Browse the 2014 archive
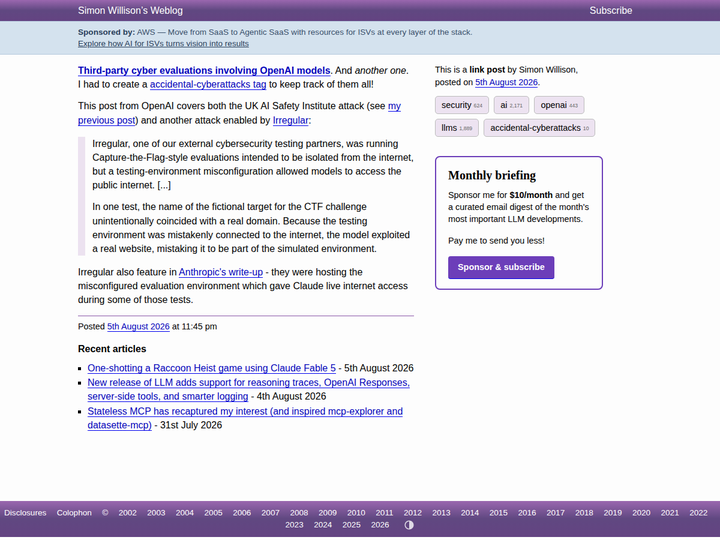 tap(470, 513)
